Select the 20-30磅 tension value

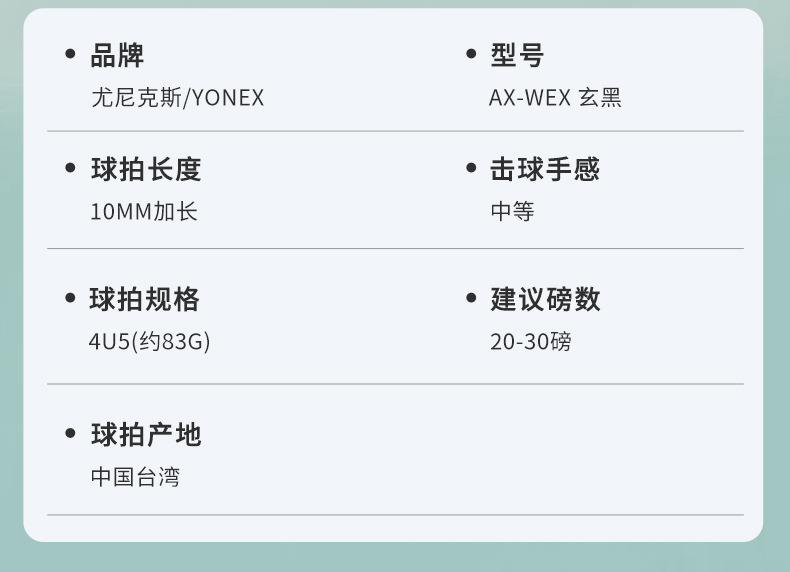(530, 341)
